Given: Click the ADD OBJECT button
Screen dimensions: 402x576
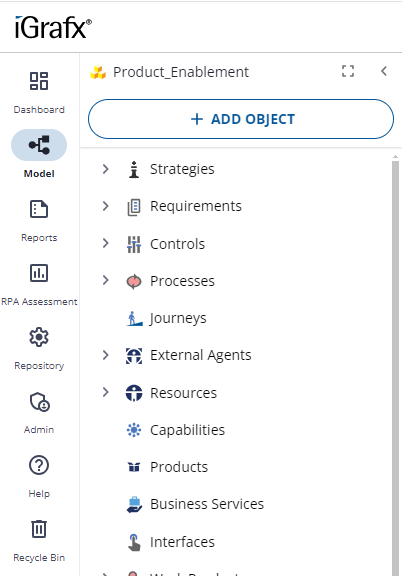Looking at the screenshot, I should coord(241,119).
